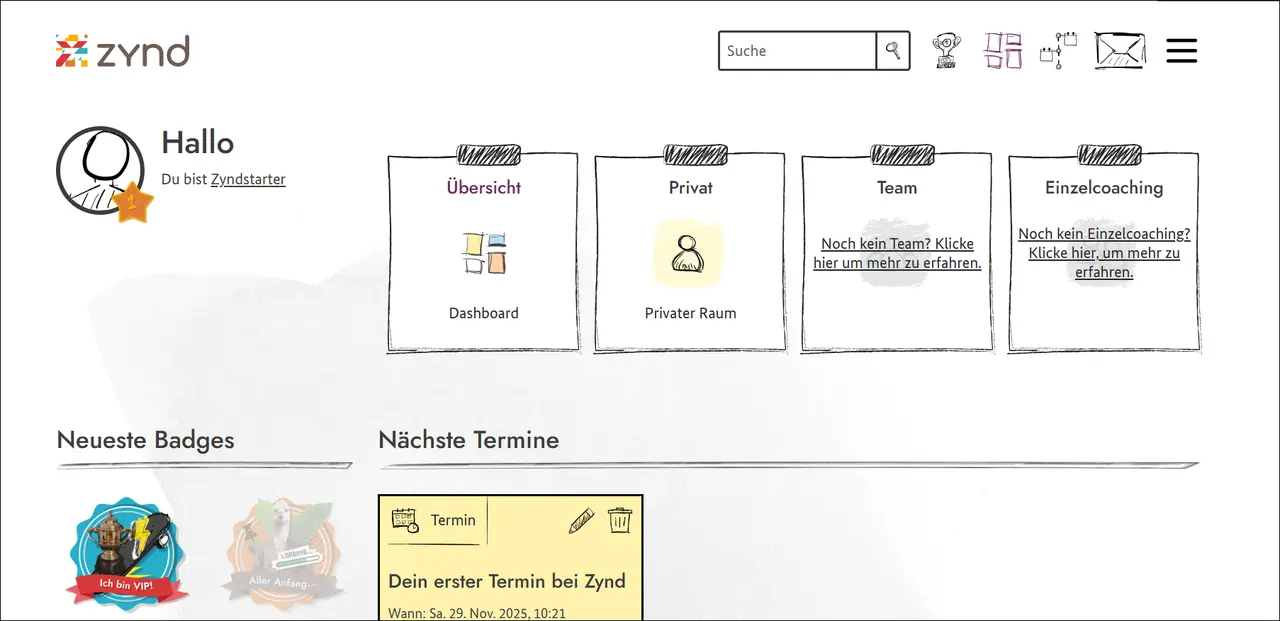Image resolution: width=1280 pixels, height=621 pixels.
Task: Open 'Dein erster Termin bei Zynd'
Action: [x=507, y=581]
